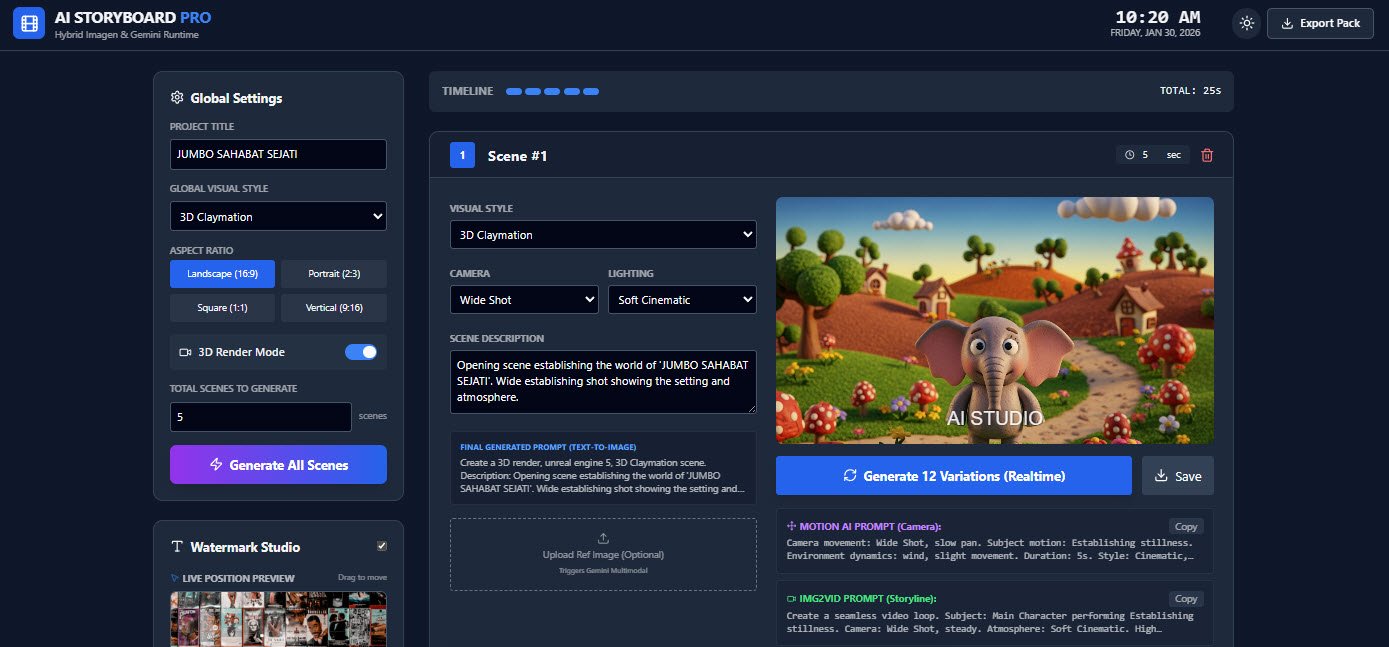The height and width of the screenshot is (647, 1389).
Task: Click the Scene #1 number badge
Action: pyautogui.click(x=462, y=155)
